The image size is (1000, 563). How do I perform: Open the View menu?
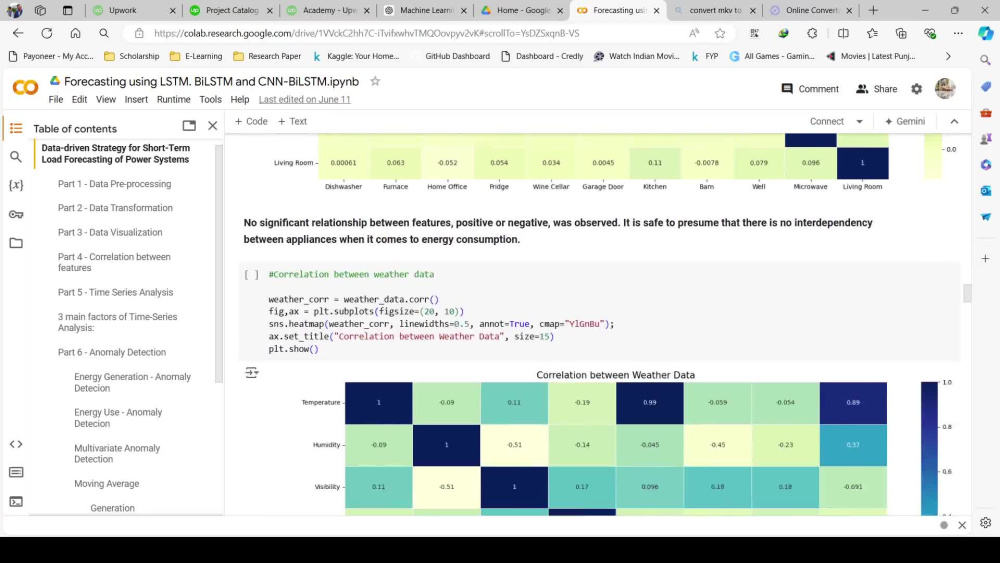coord(106,99)
